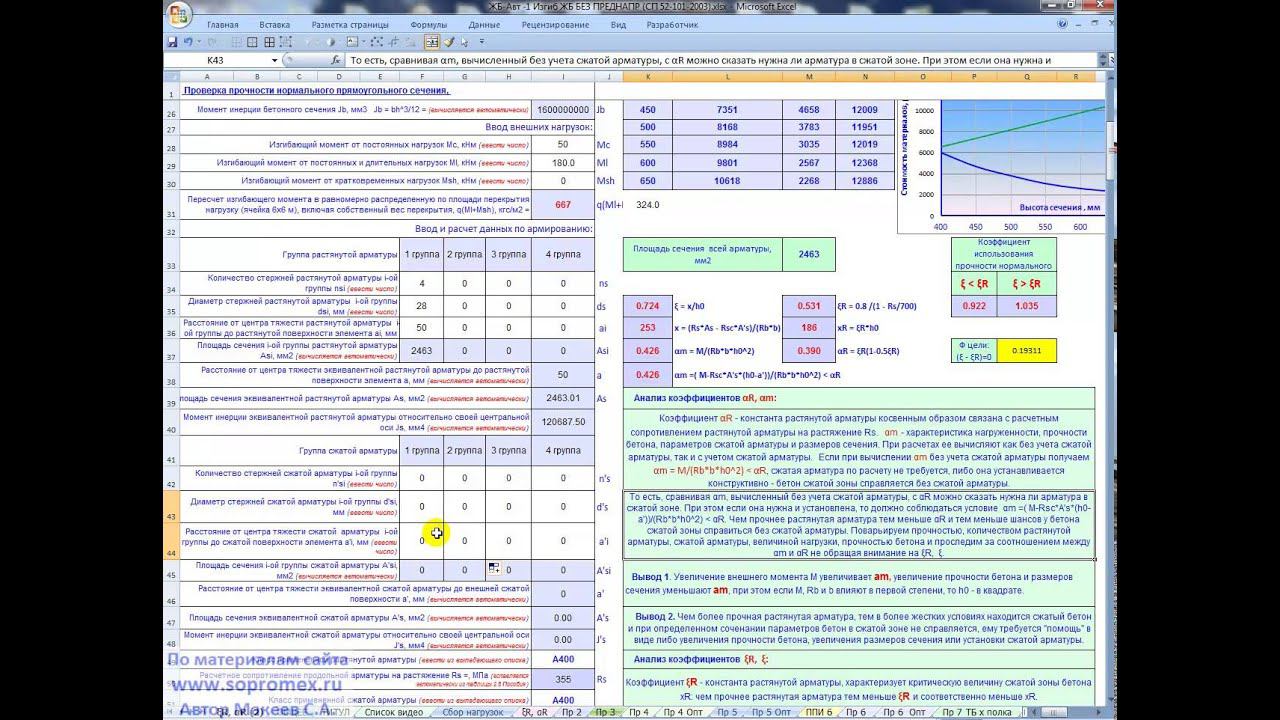Viewport: 1280px width, 720px height.
Task: Click the Вывод 1 conclusion text block
Action: (x=858, y=583)
